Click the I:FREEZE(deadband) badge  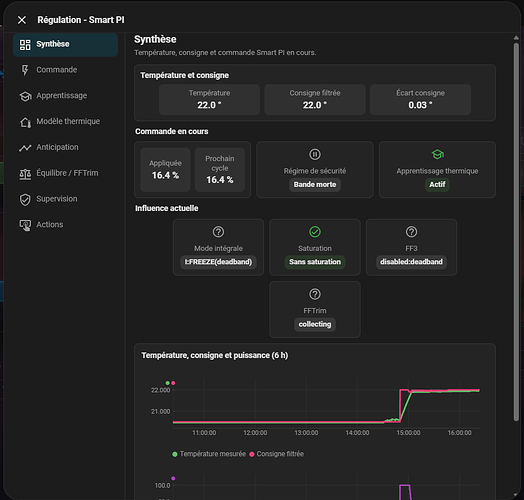click(x=218, y=262)
